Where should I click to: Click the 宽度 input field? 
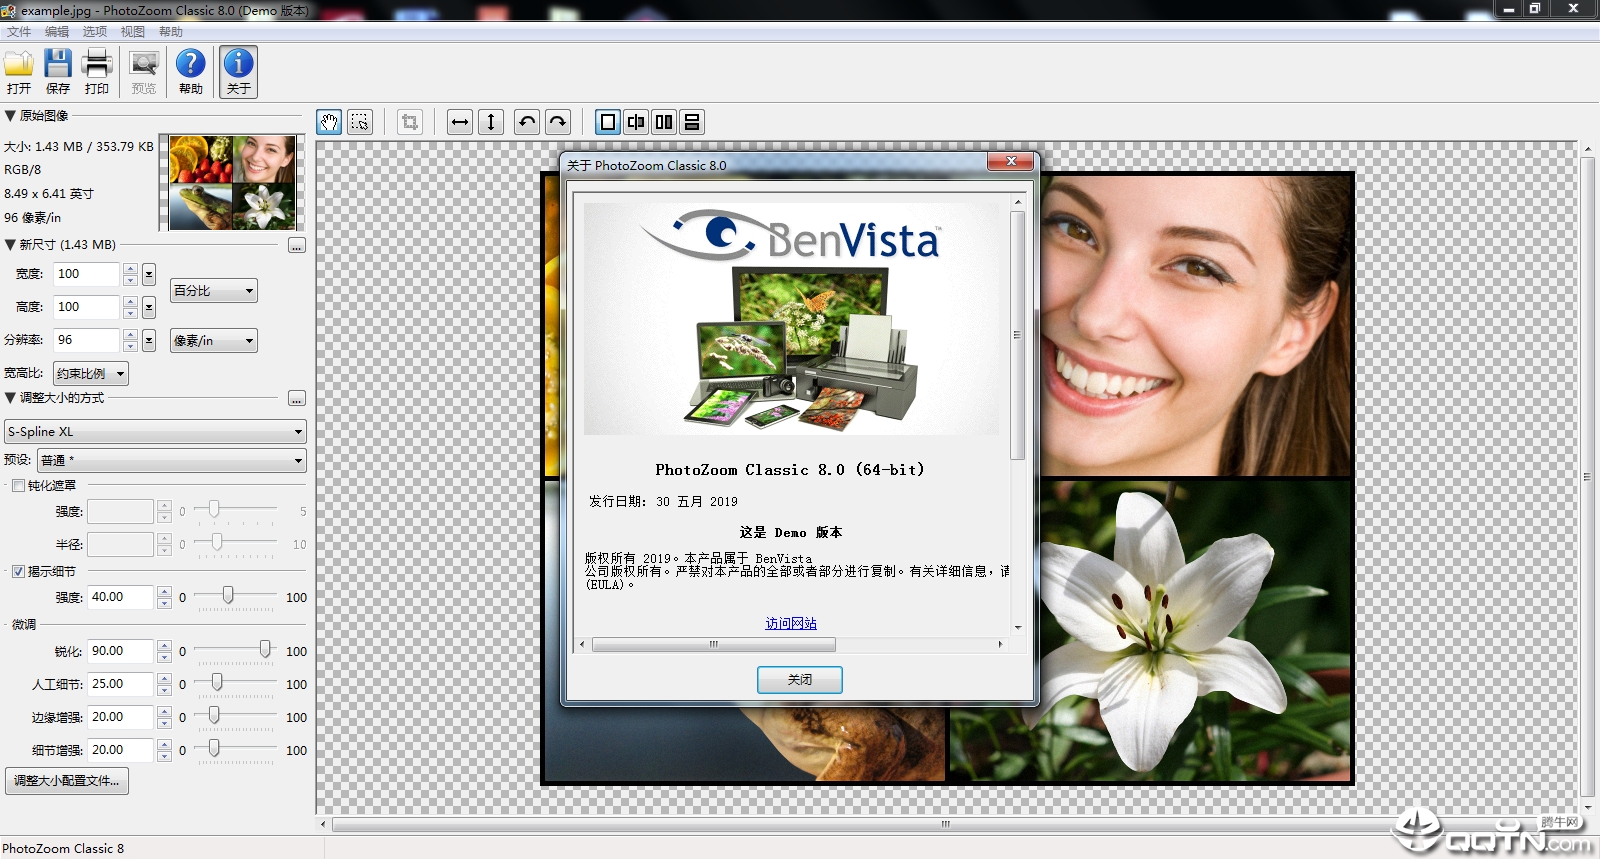click(x=86, y=274)
